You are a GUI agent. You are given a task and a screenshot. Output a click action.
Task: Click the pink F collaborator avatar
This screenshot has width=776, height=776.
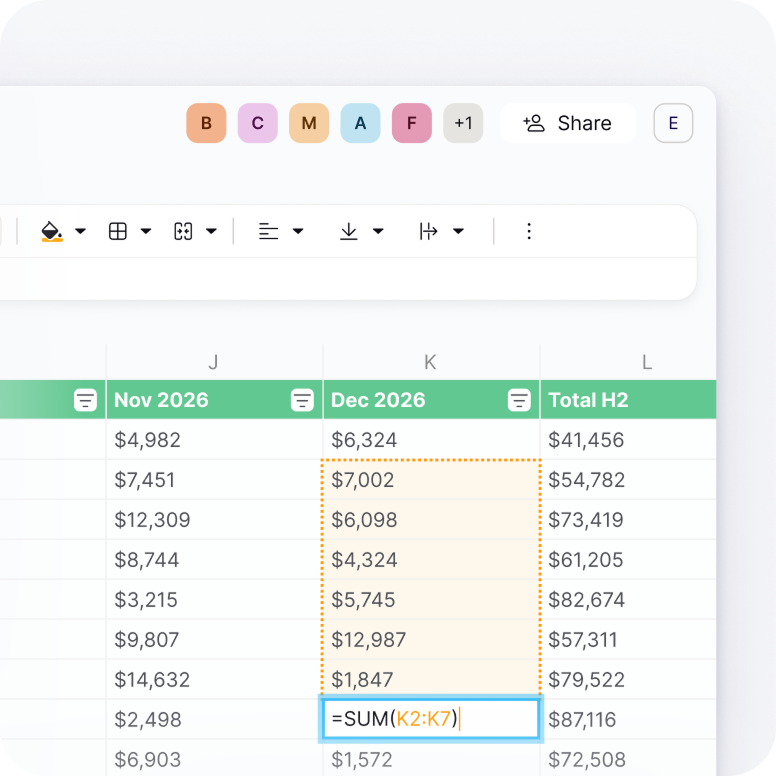(411, 123)
